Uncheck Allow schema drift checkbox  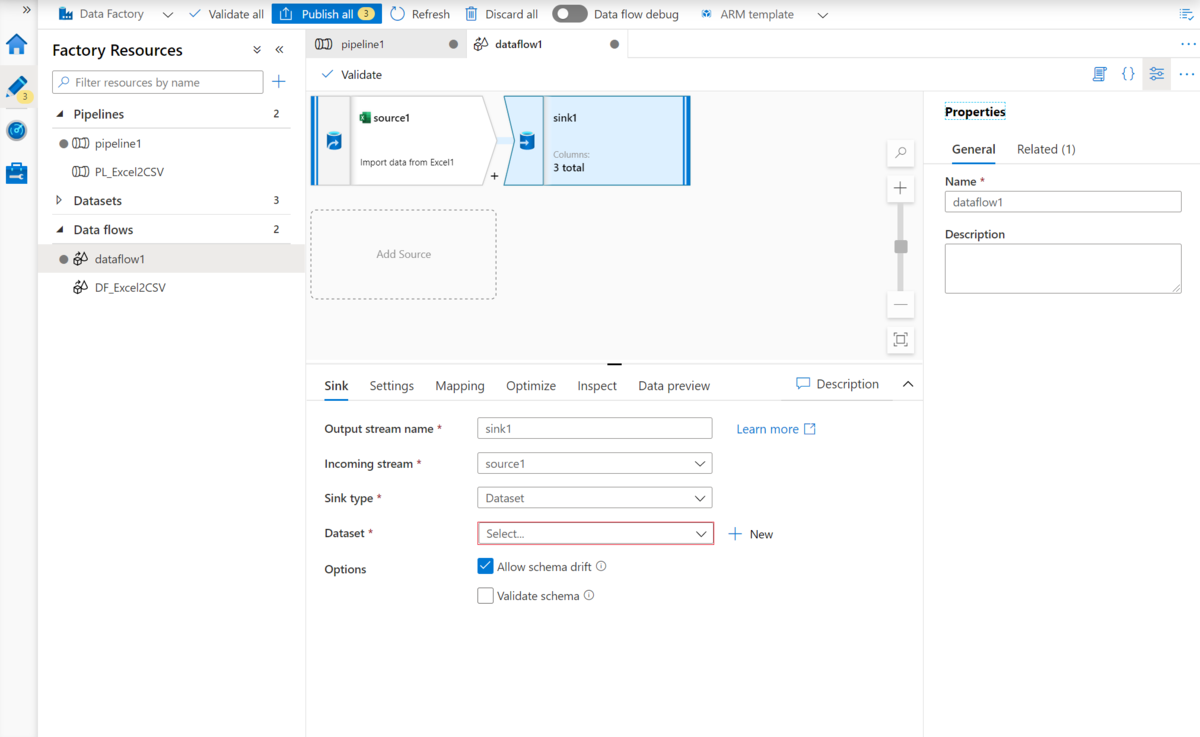(486, 566)
